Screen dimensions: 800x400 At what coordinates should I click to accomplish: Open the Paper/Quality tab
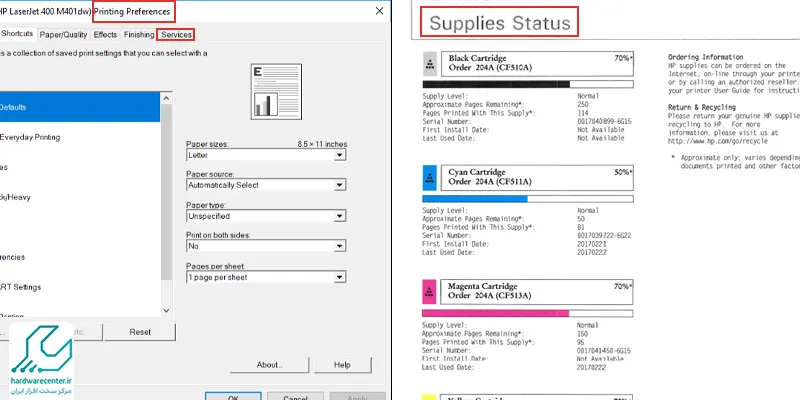[x=63, y=35]
